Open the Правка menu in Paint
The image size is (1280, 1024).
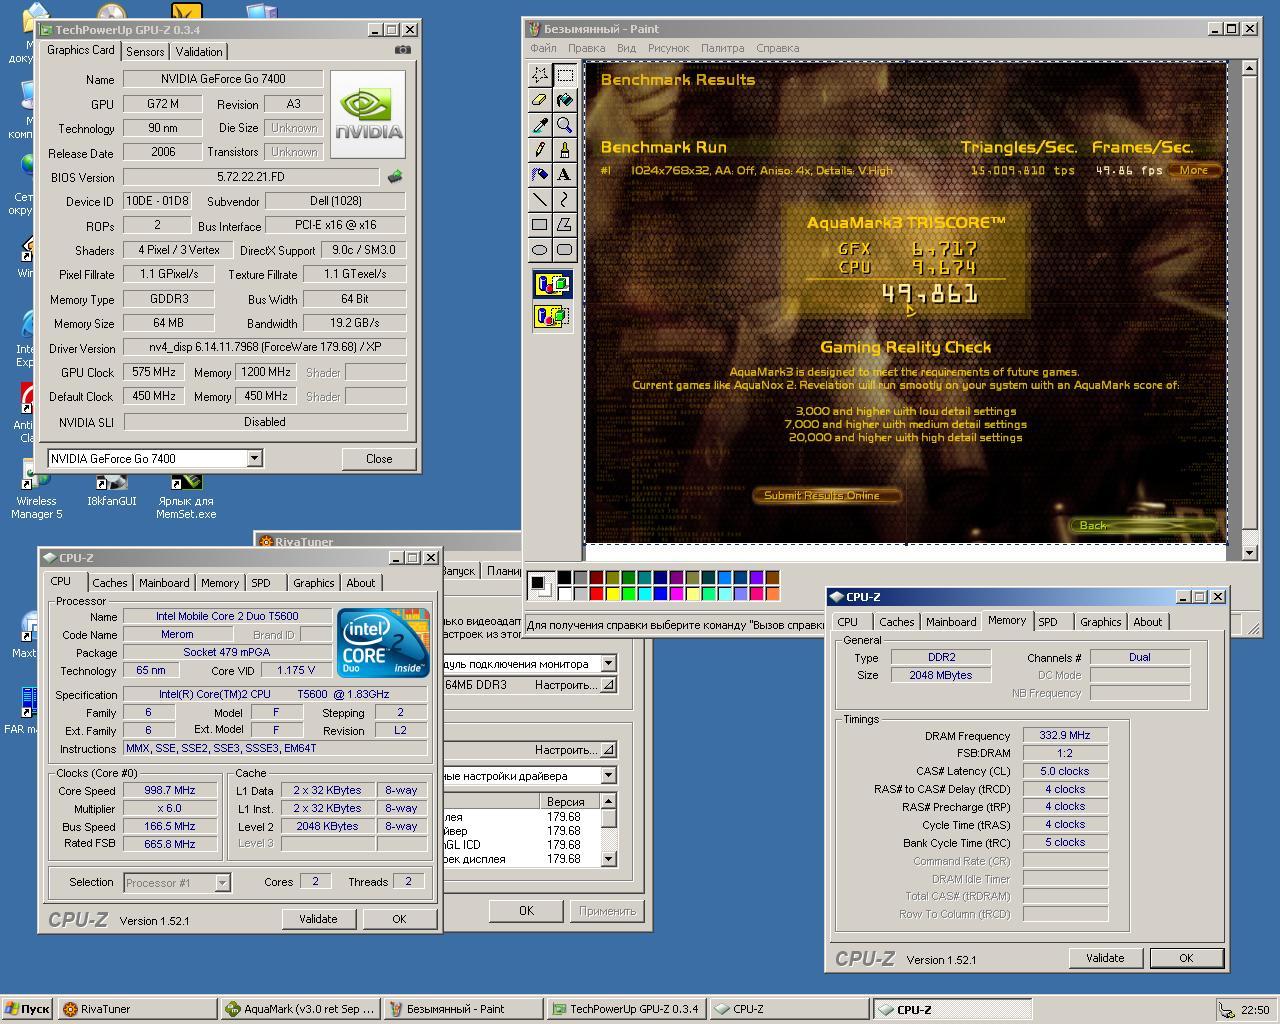(x=586, y=48)
